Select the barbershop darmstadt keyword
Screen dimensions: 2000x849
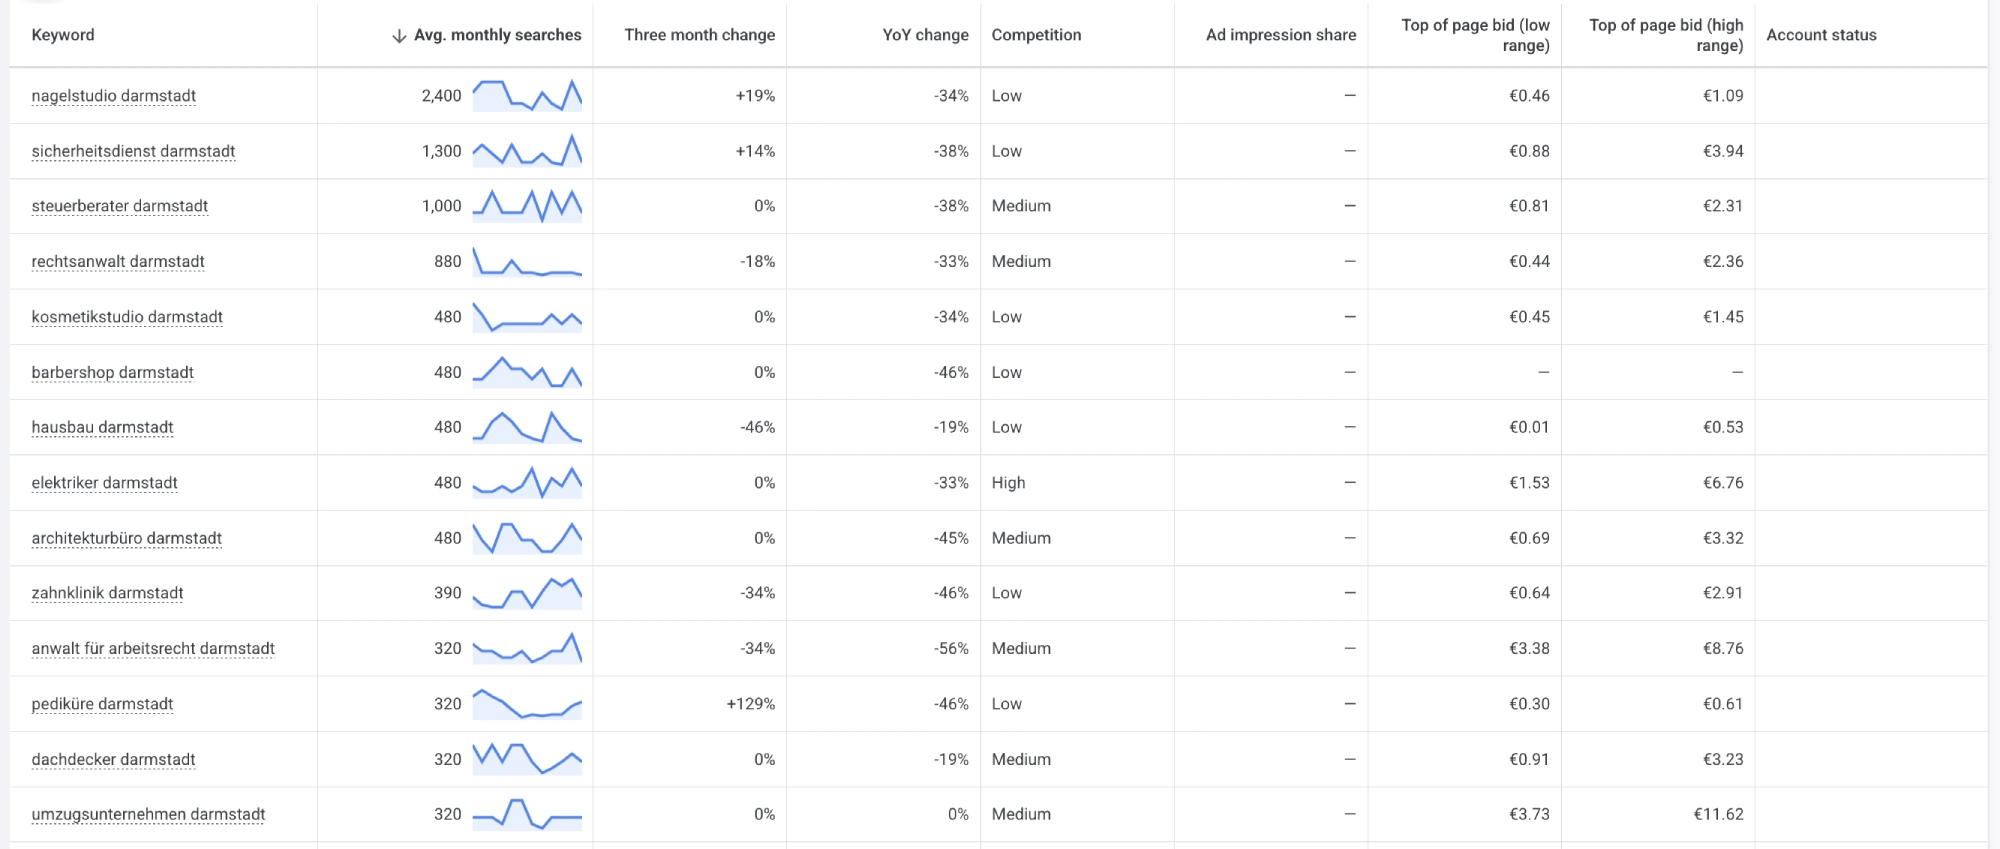point(113,373)
